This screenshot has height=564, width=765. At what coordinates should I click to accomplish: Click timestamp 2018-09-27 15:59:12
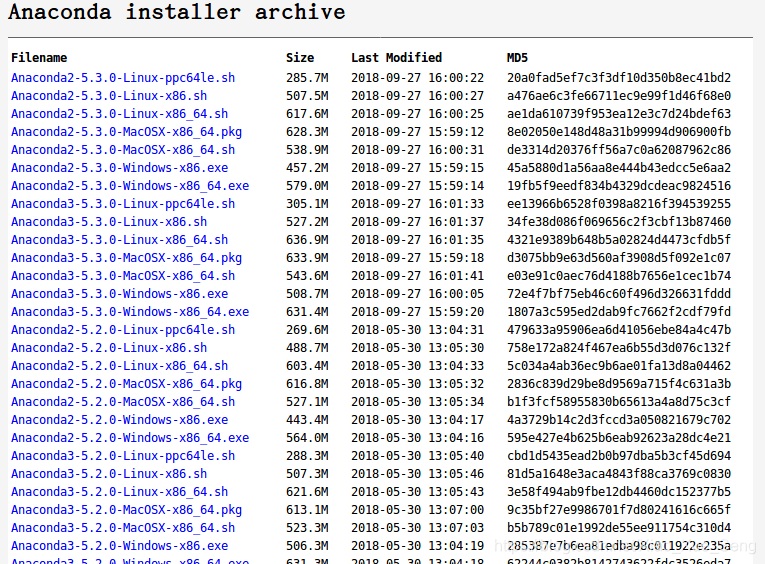418,132
